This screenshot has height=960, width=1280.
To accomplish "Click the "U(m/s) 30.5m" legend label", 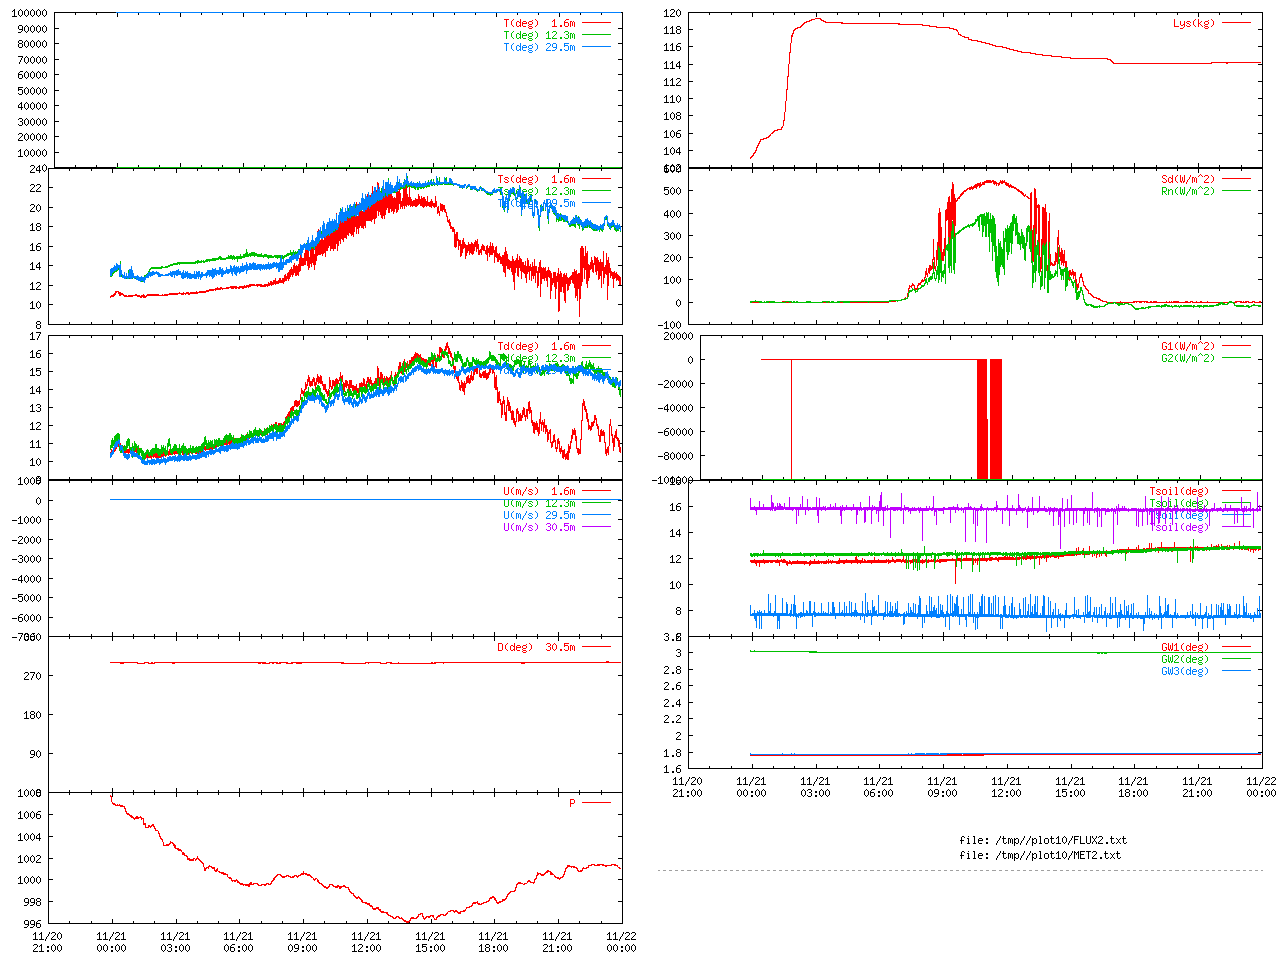I will click(x=539, y=527).
